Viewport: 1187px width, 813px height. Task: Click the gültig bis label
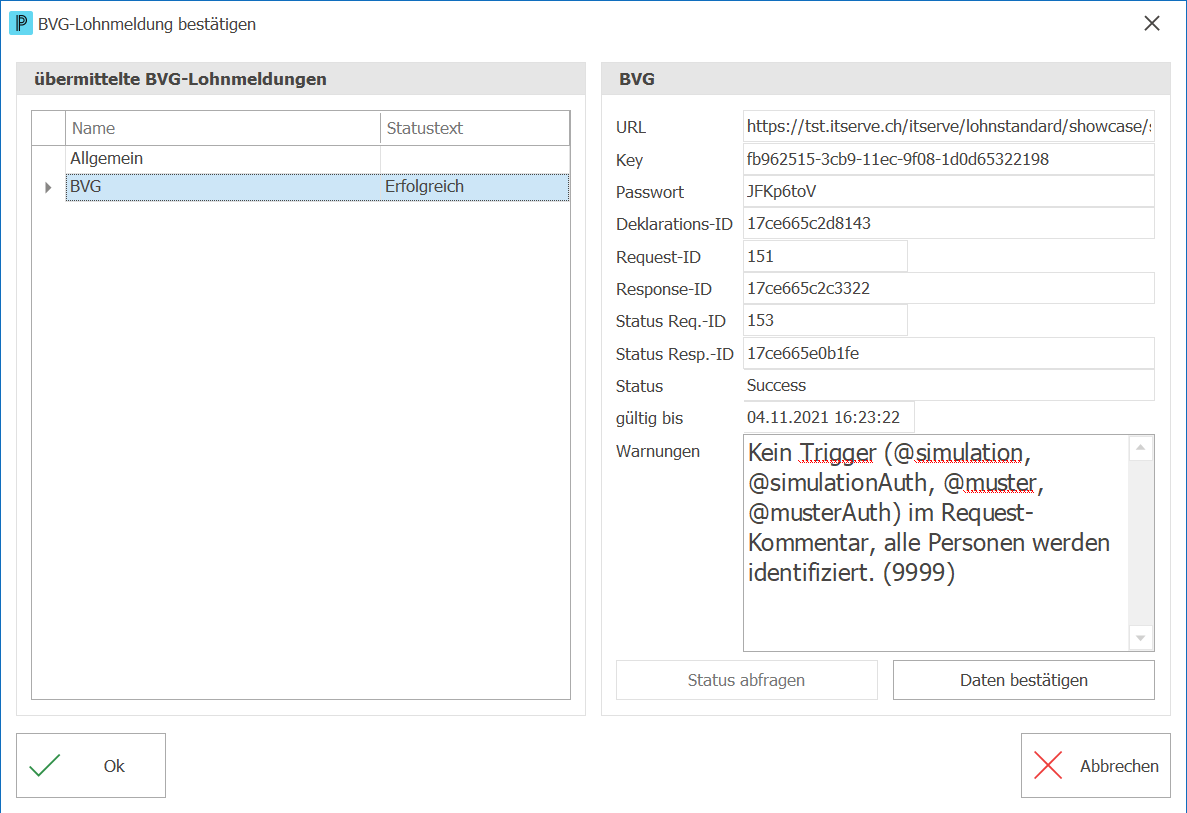[x=650, y=418]
